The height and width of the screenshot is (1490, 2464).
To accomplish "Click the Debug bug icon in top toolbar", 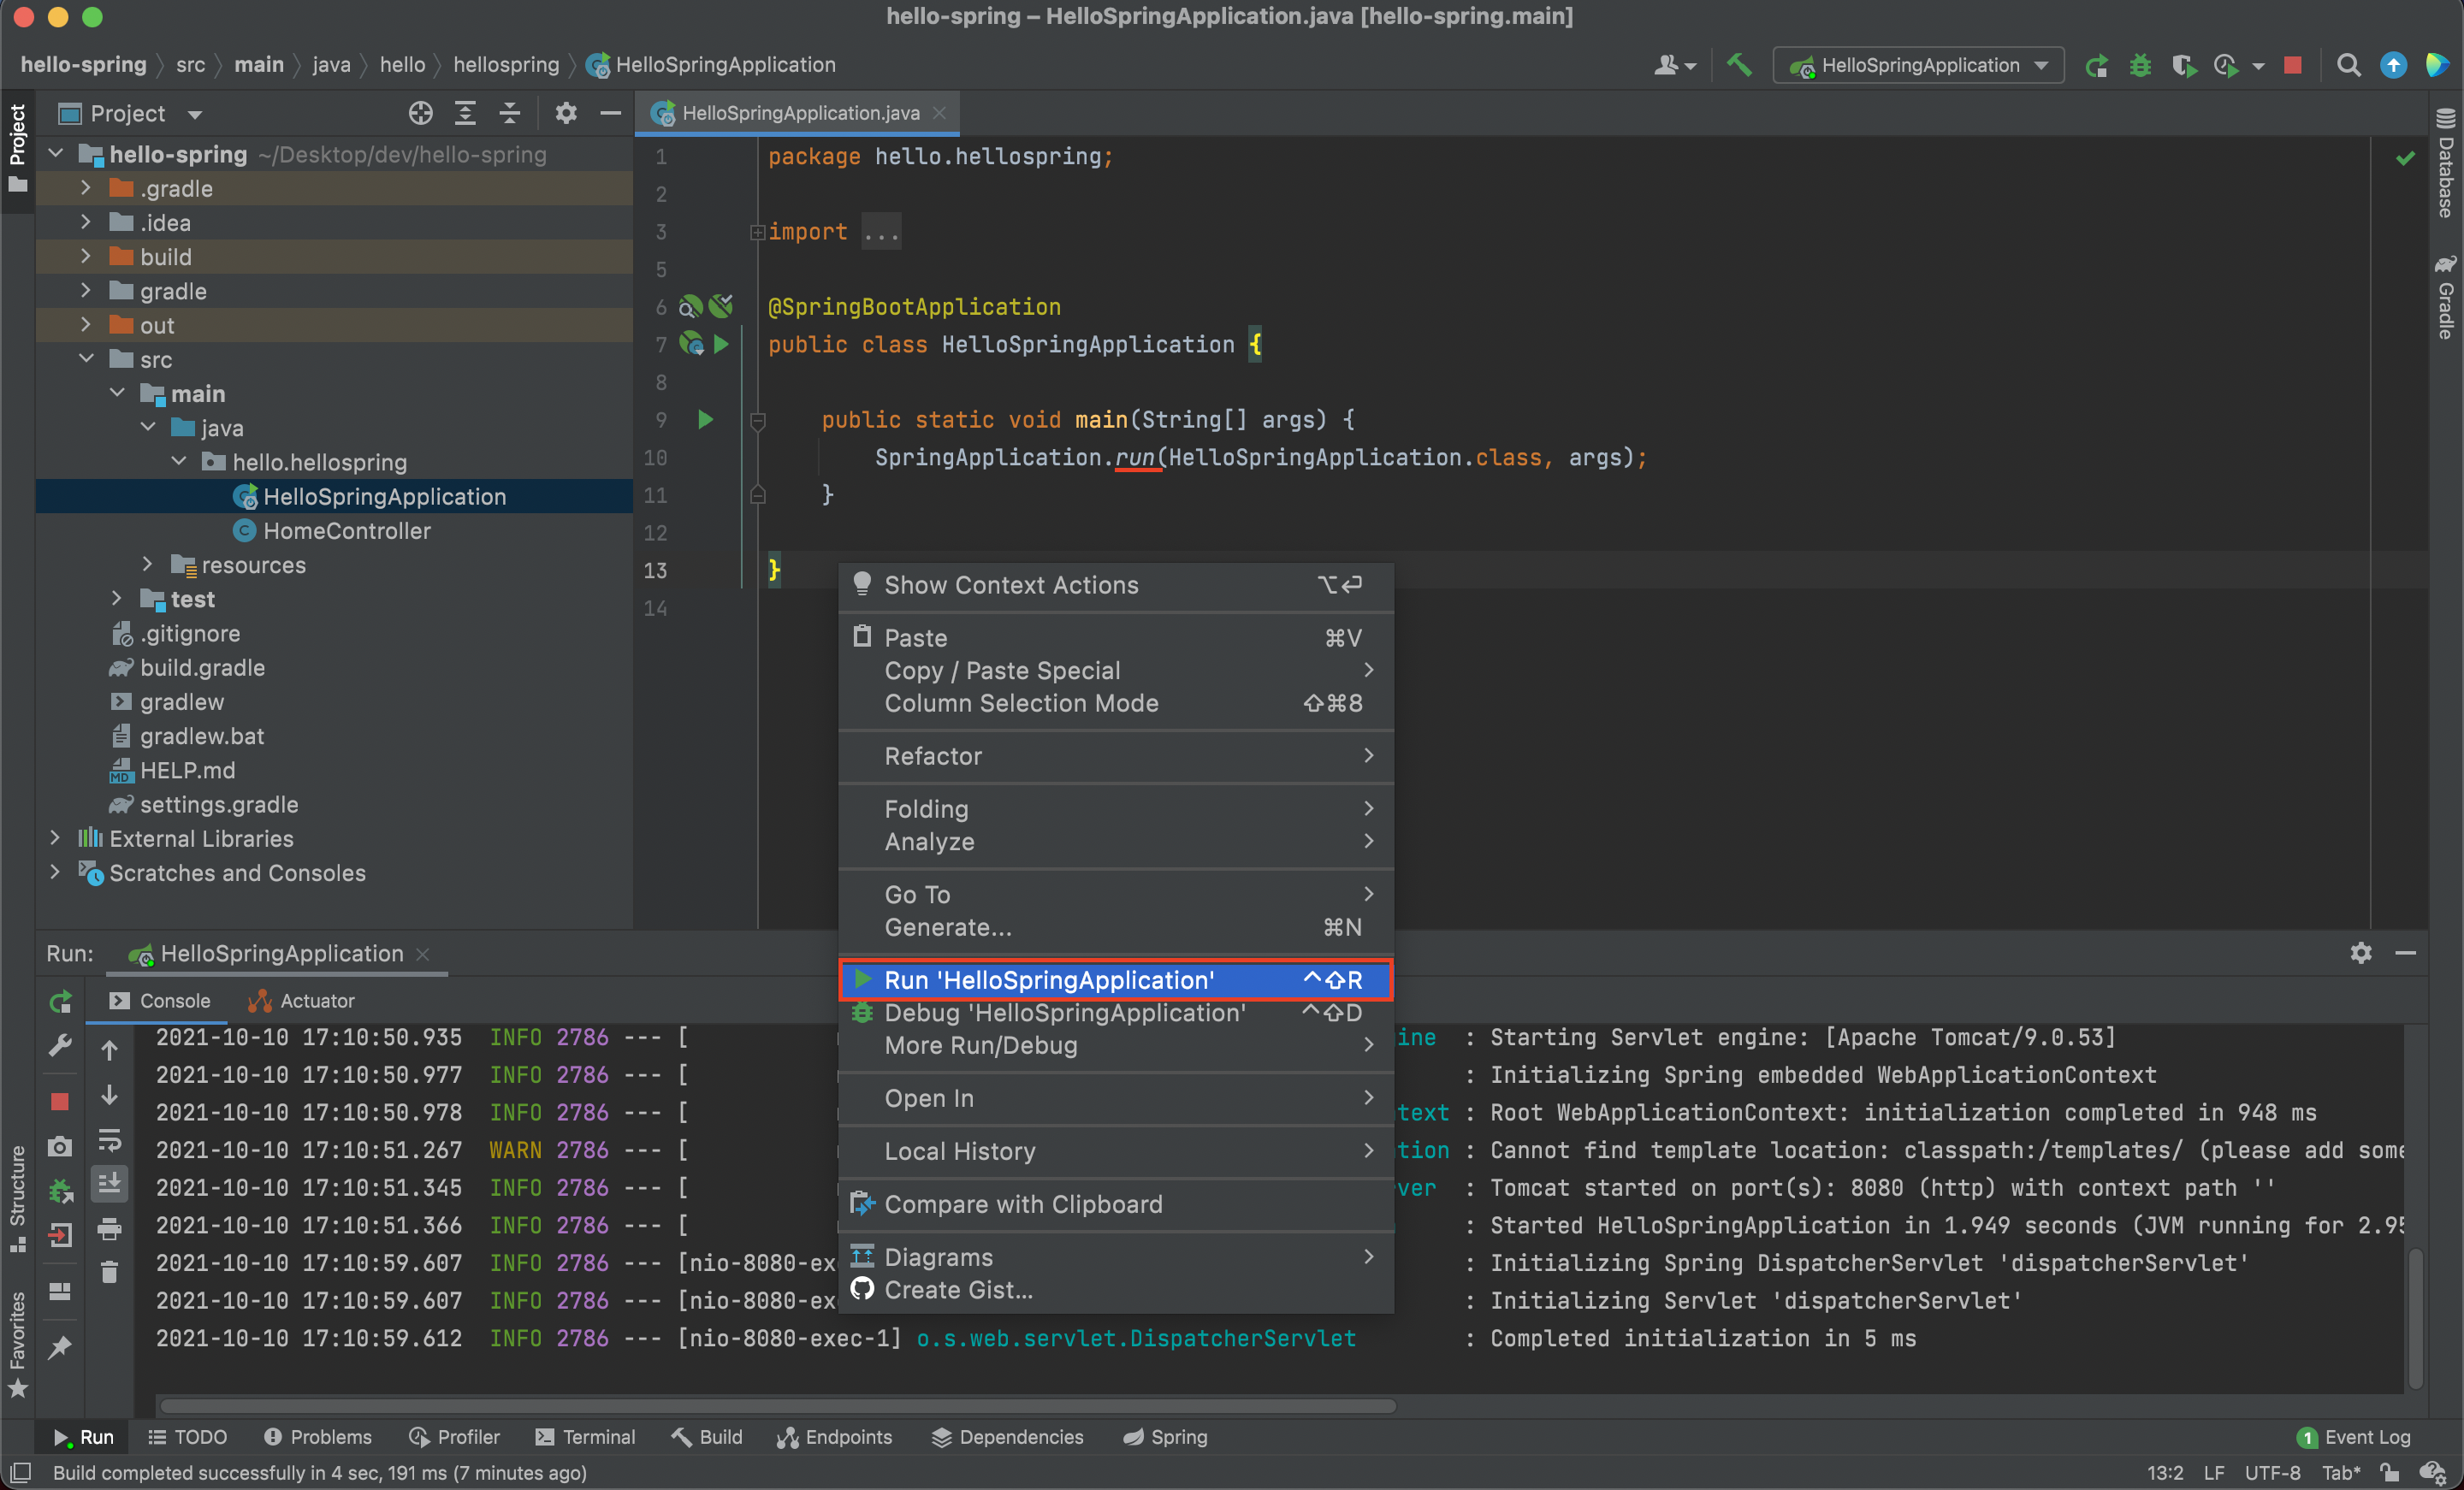I will pos(2139,65).
